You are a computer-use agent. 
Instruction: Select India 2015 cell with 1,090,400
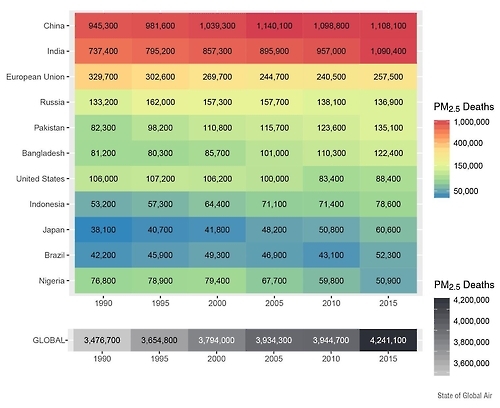(x=388, y=51)
